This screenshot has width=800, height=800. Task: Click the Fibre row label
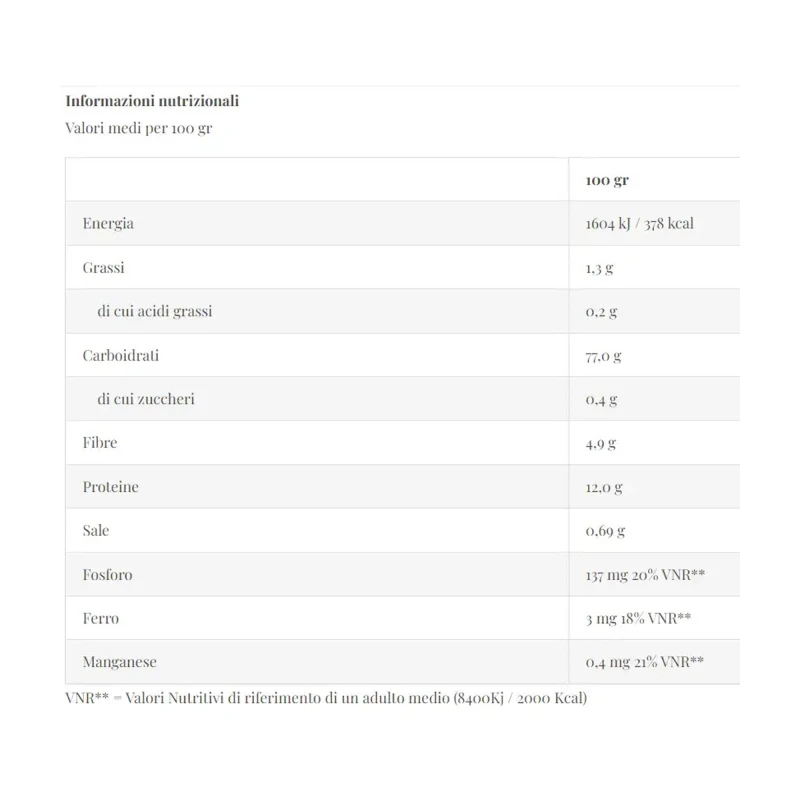[x=101, y=443]
